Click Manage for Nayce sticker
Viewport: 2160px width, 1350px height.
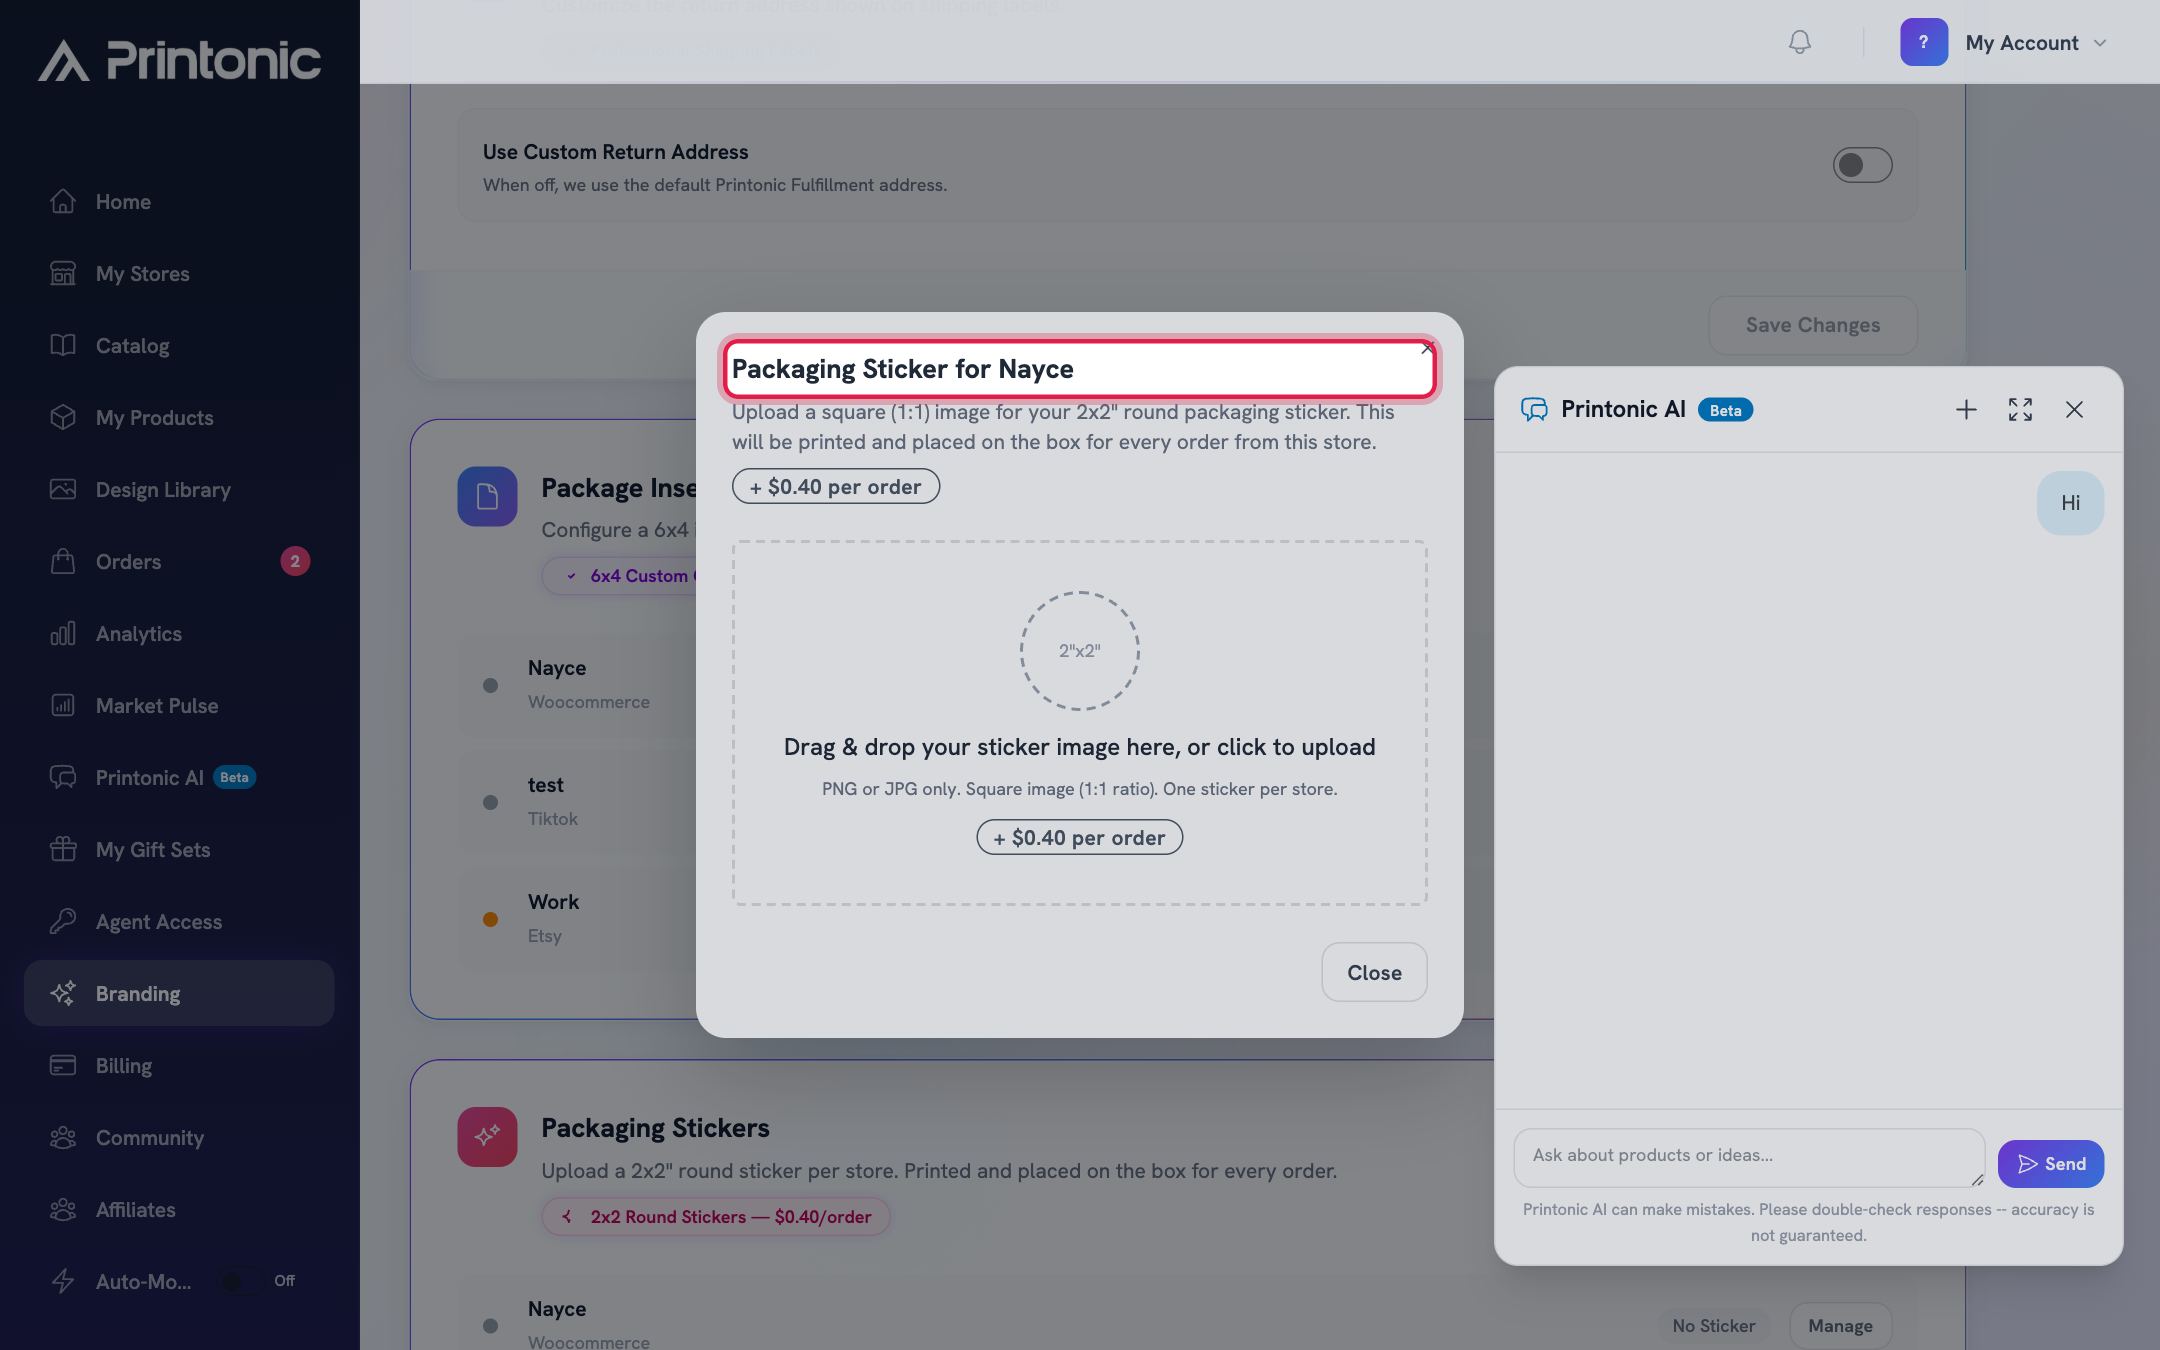point(1840,1325)
